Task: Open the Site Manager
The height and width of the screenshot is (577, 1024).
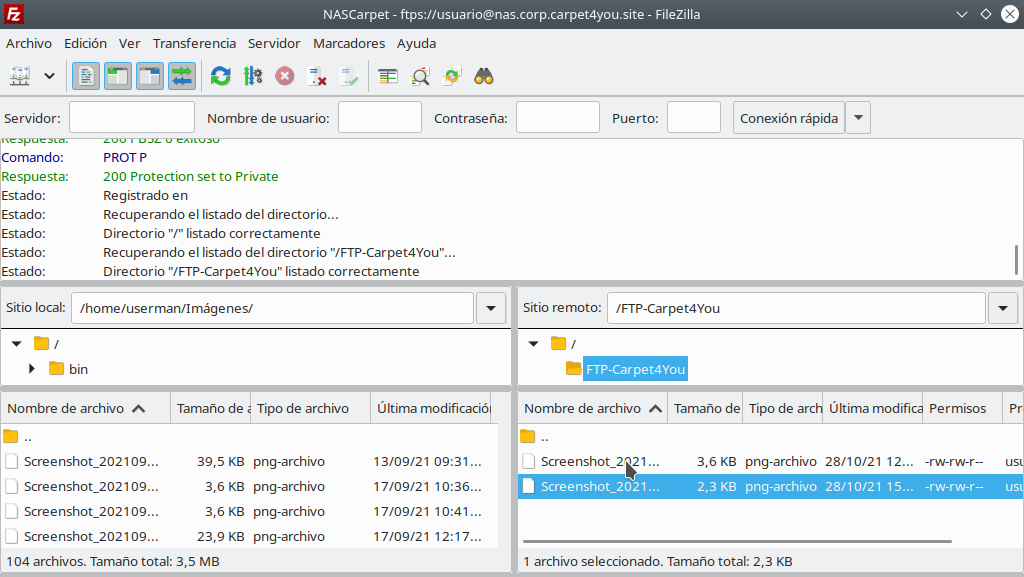Action: [x=20, y=76]
